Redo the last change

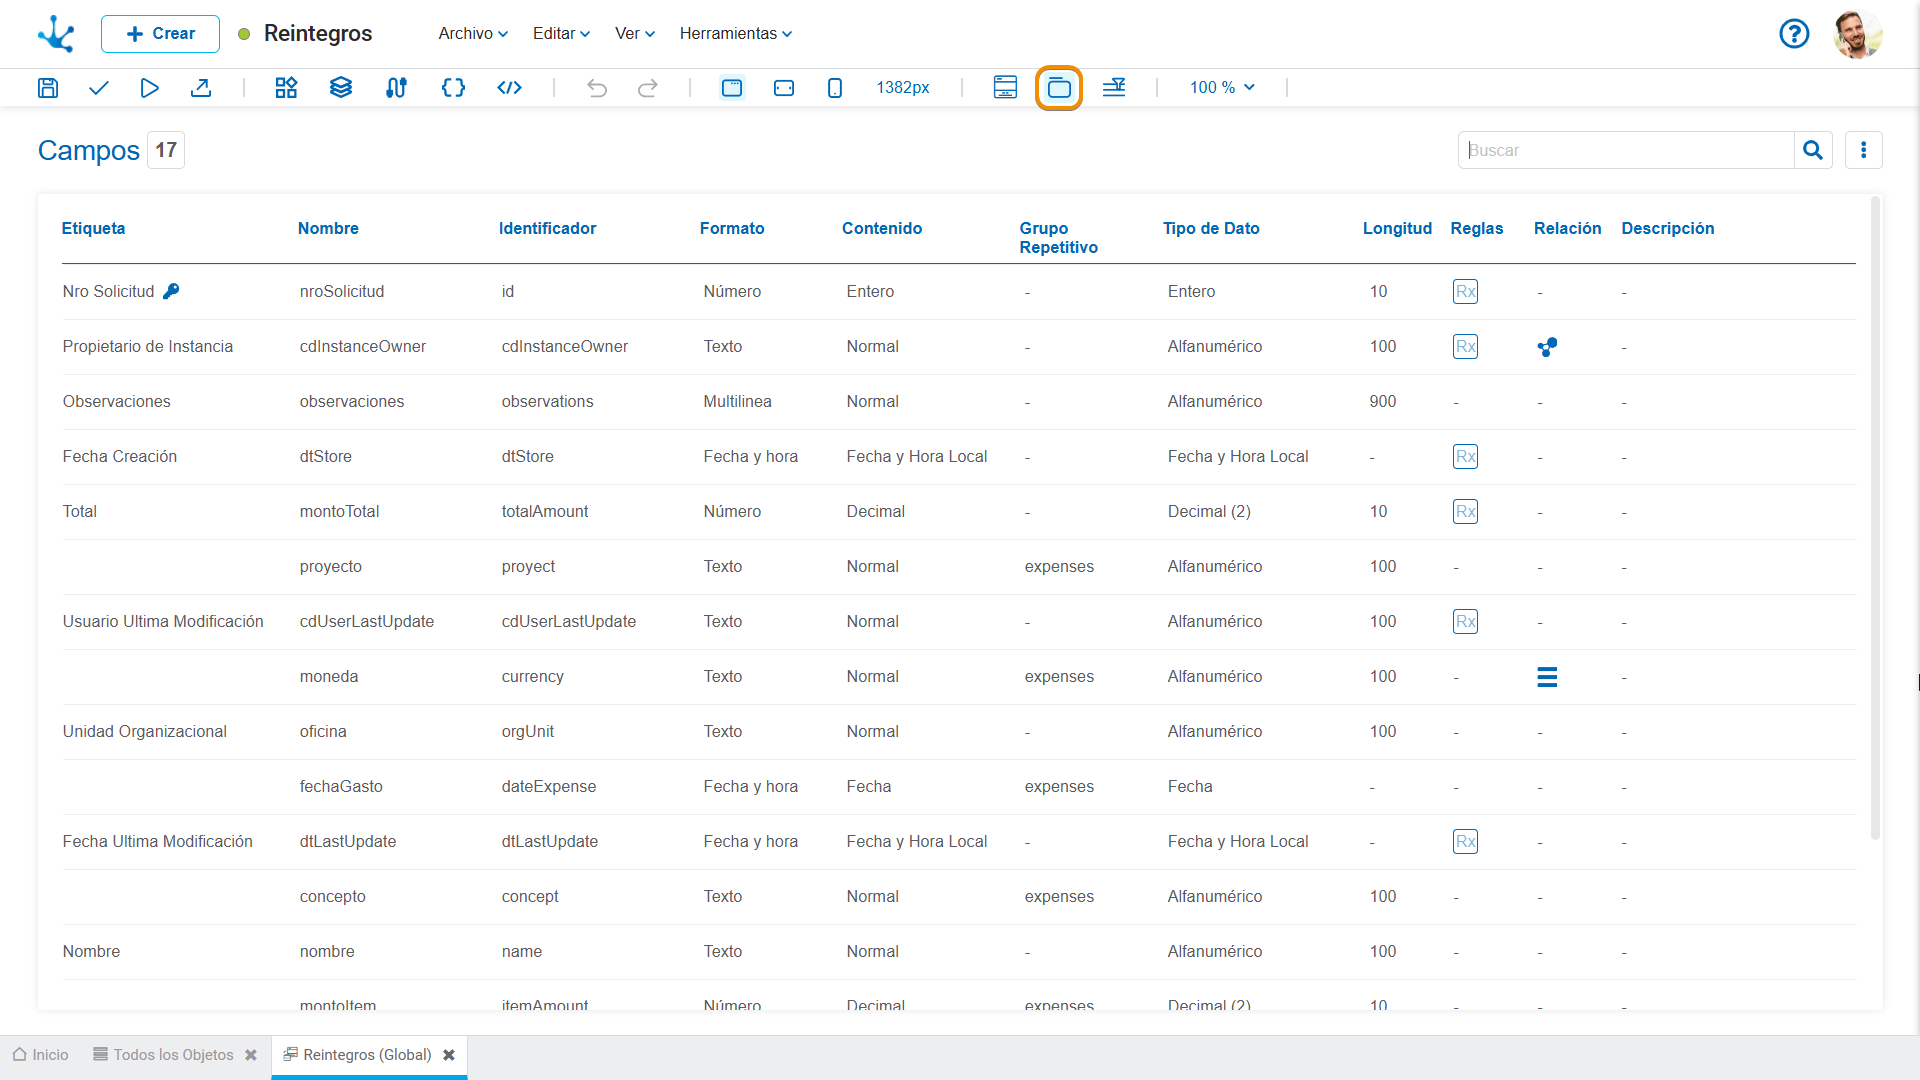coord(648,88)
